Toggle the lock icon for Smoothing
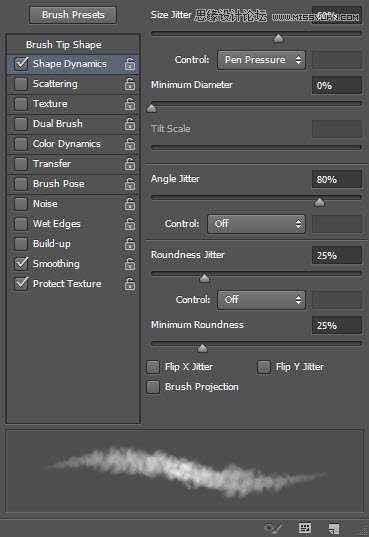The width and height of the screenshot is (369, 537). 130,264
